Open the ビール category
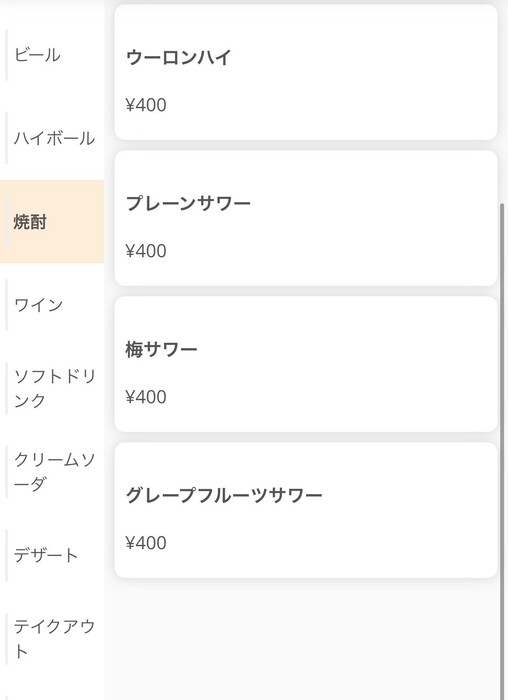 [x=52, y=55]
